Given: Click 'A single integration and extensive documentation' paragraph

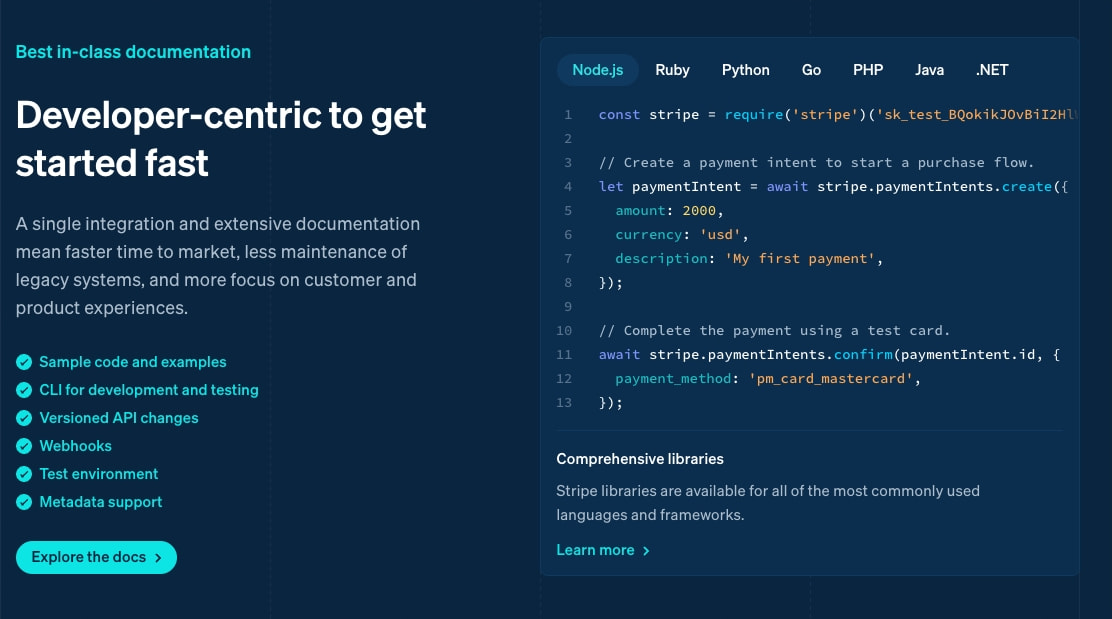Looking at the screenshot, I should 218,266.
